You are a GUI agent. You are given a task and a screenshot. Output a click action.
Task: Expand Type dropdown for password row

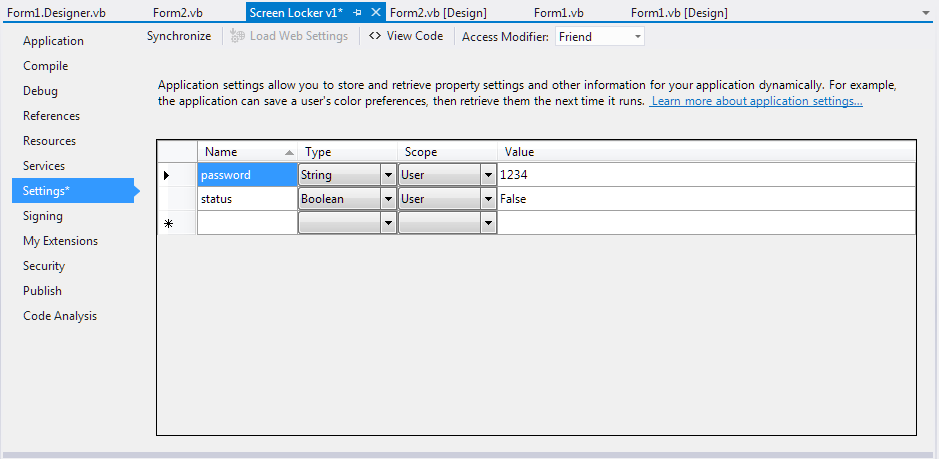(388, 175)
